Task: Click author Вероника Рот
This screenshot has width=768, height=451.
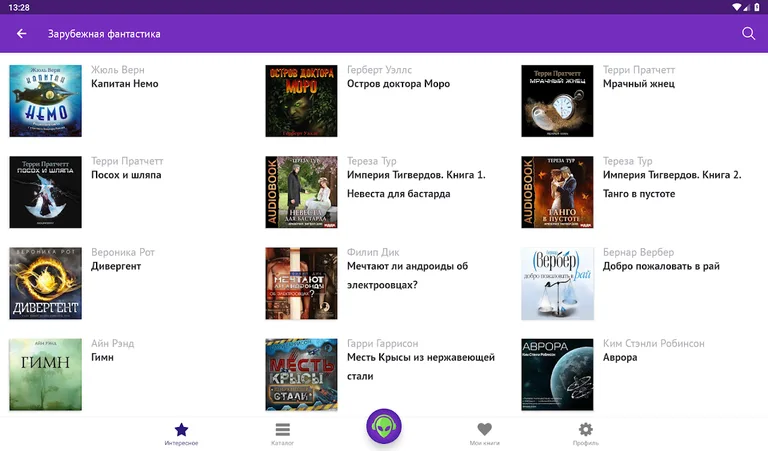Action: click(x=123, y=252)
